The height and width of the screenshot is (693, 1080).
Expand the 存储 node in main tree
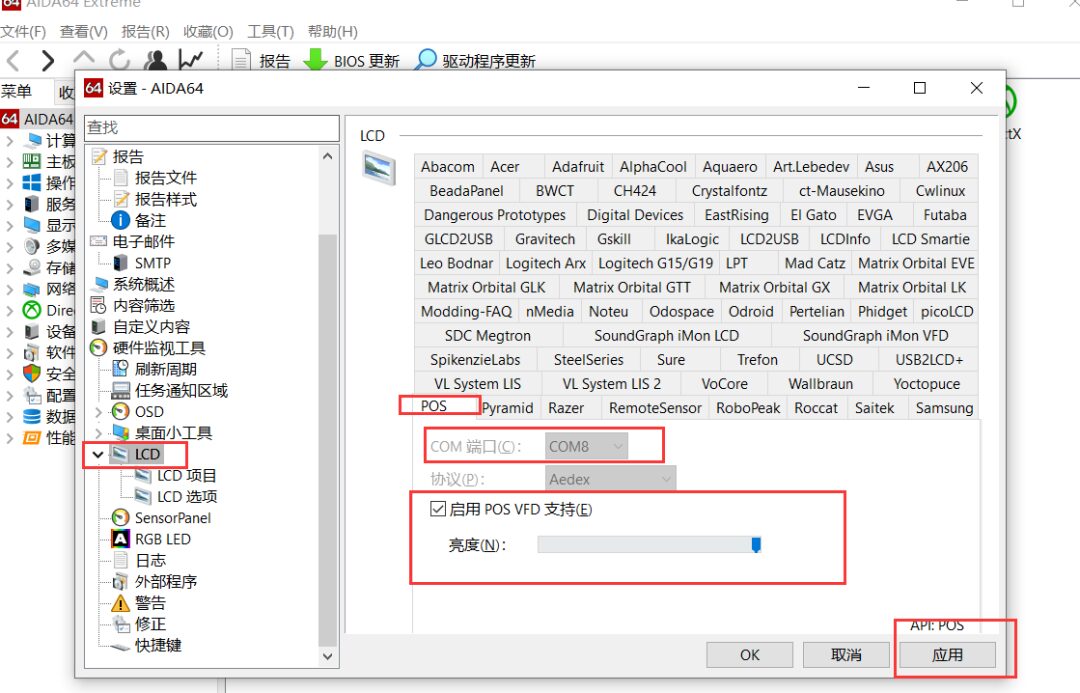click(9, 268)
